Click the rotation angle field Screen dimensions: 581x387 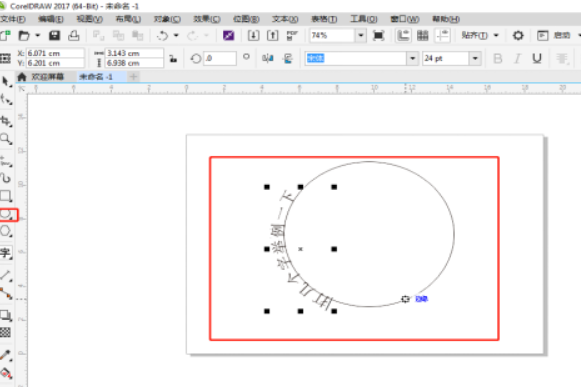[x=220, y=59]
